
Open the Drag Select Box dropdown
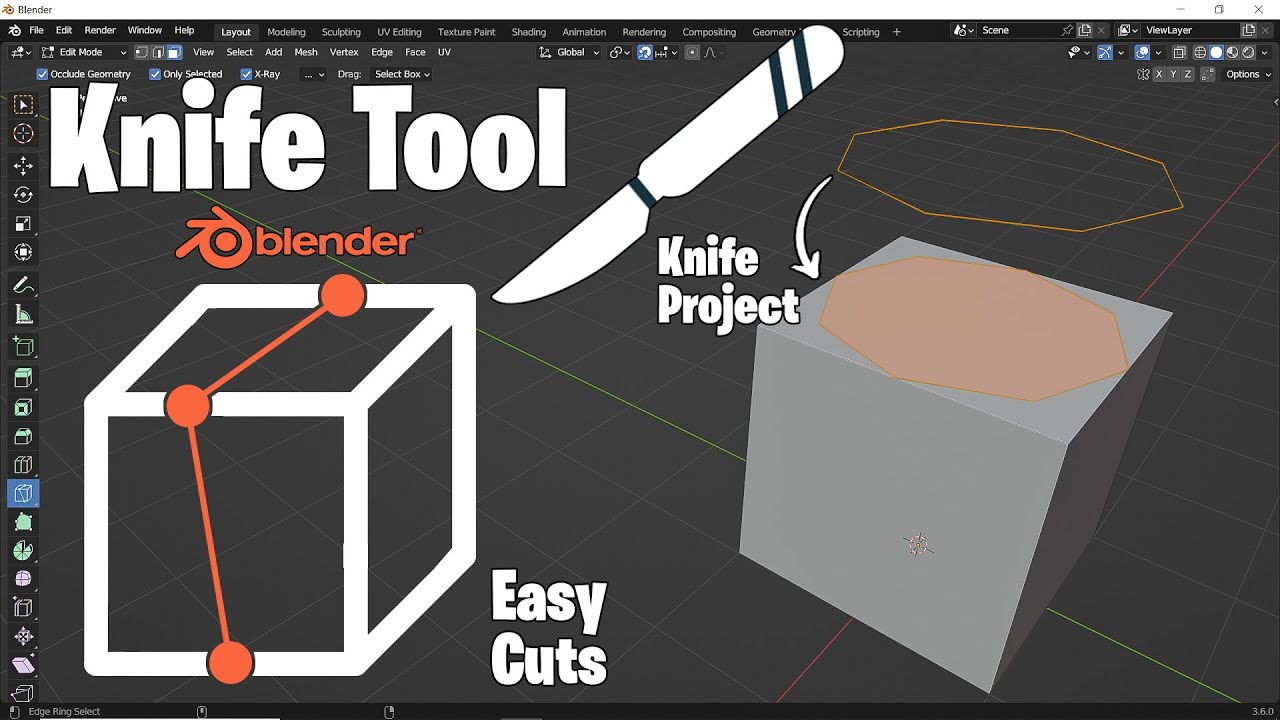(x=402, y=74)
